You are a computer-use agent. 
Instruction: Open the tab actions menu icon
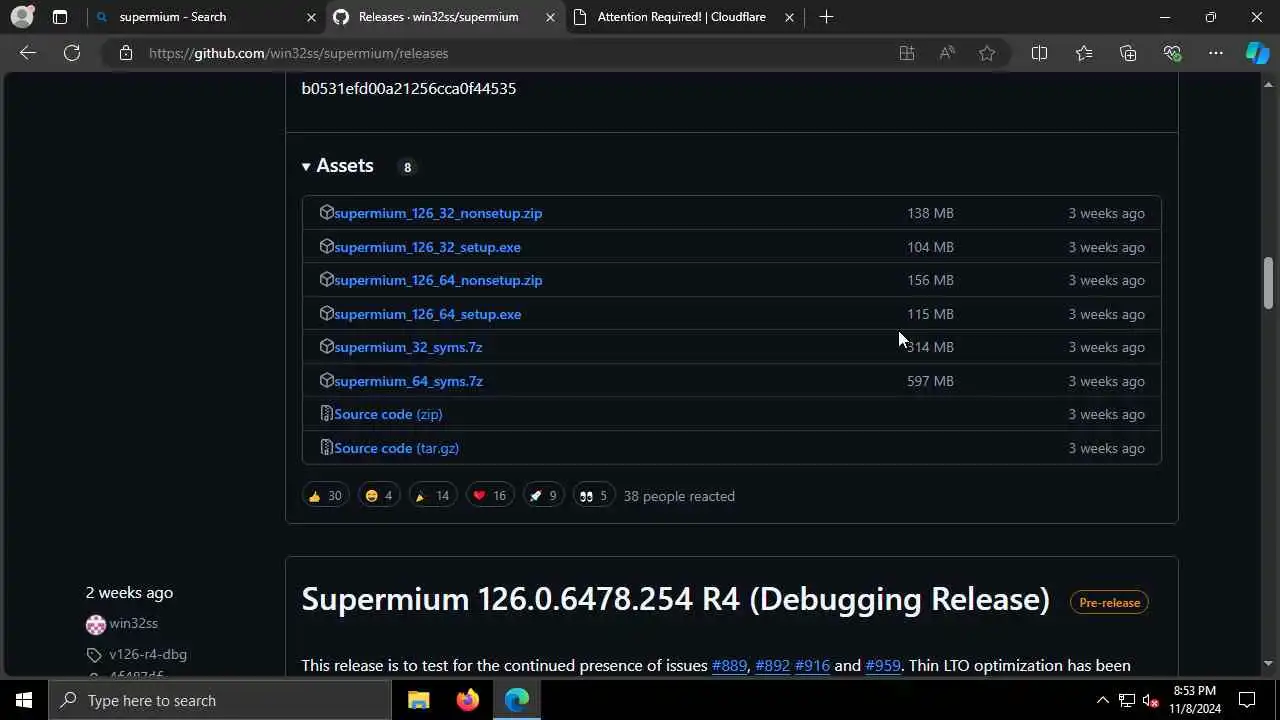(60, 17)
